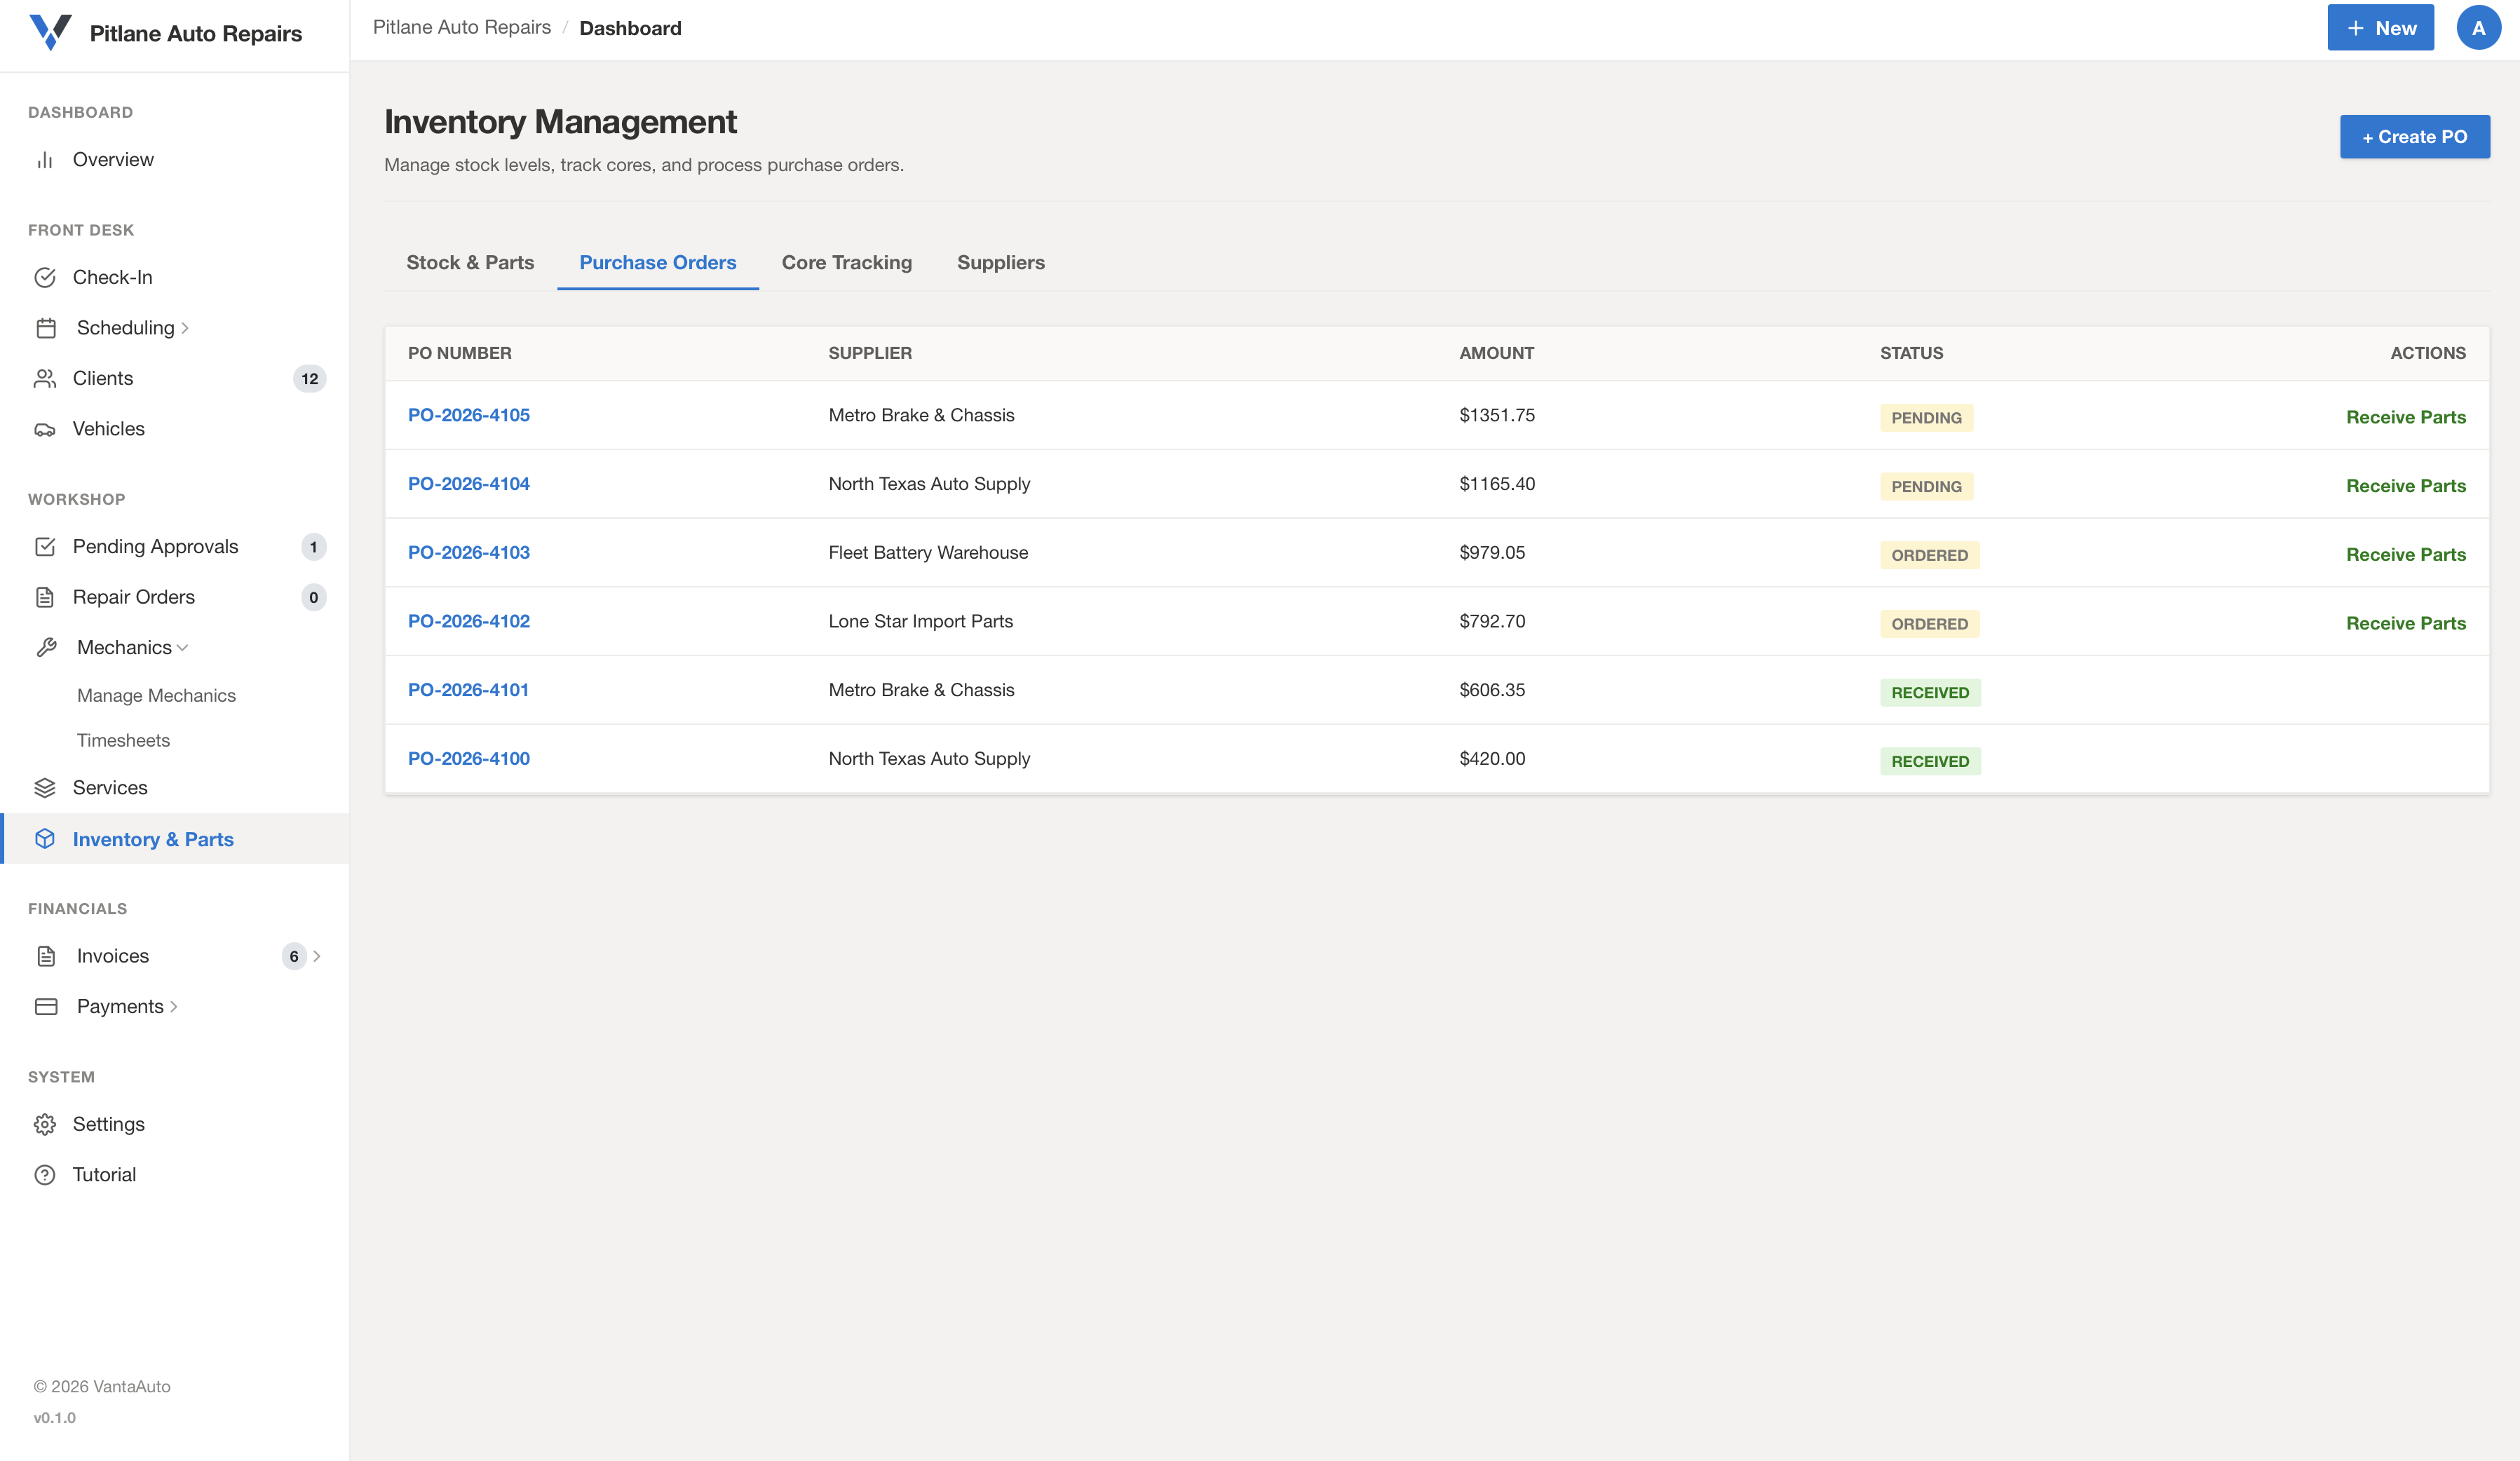Open purchase order PO-2026-4102
Image resolution: width=2520 pixels, height=1461 pixels.
click(x=469, y=621)
